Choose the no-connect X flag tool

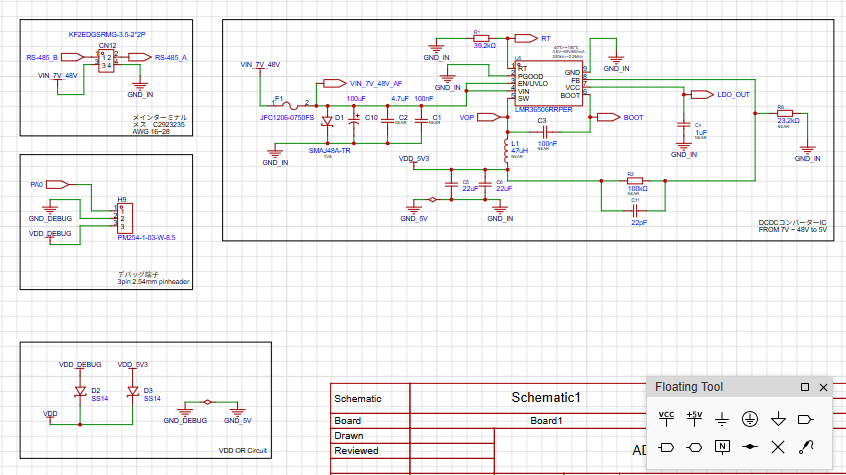(x=778, y=446)
